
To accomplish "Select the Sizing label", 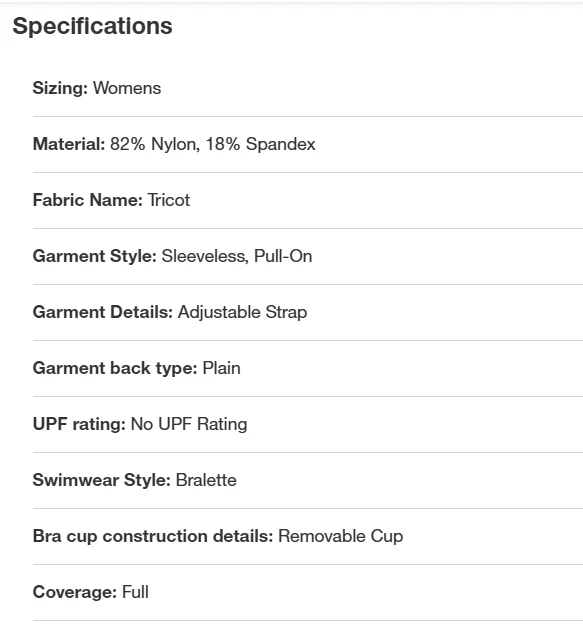I will tap(60, 88).
